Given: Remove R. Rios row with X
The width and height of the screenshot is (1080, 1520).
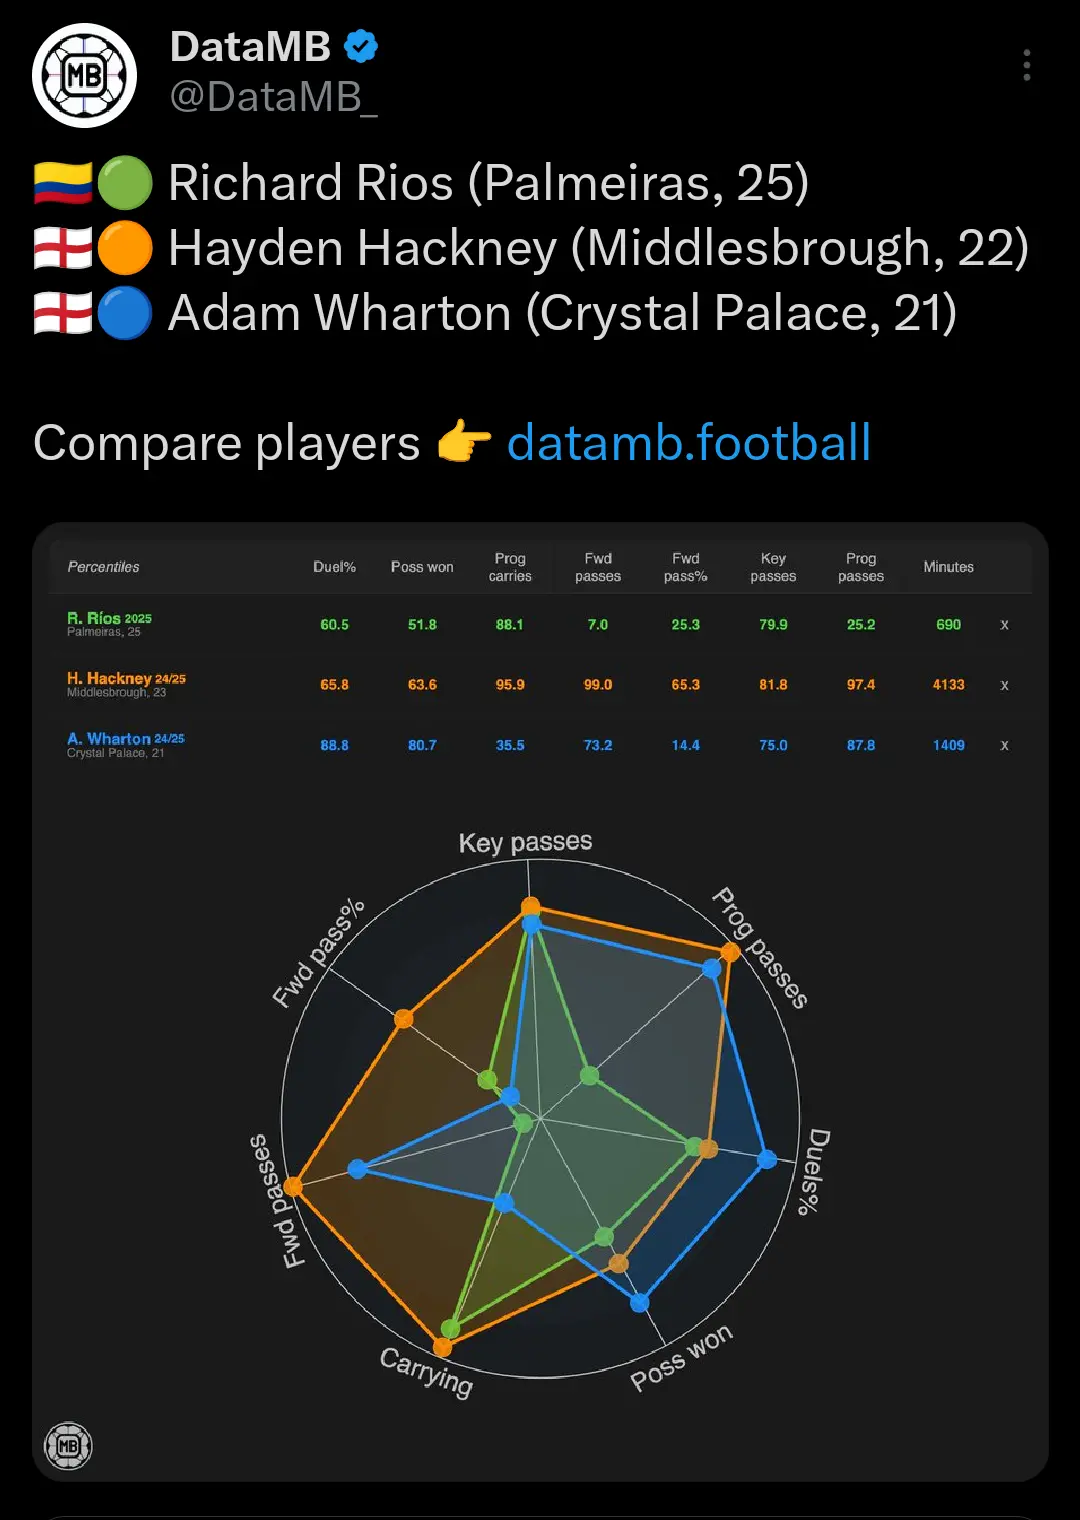Looking at the screenshot, I should 1004,625.
